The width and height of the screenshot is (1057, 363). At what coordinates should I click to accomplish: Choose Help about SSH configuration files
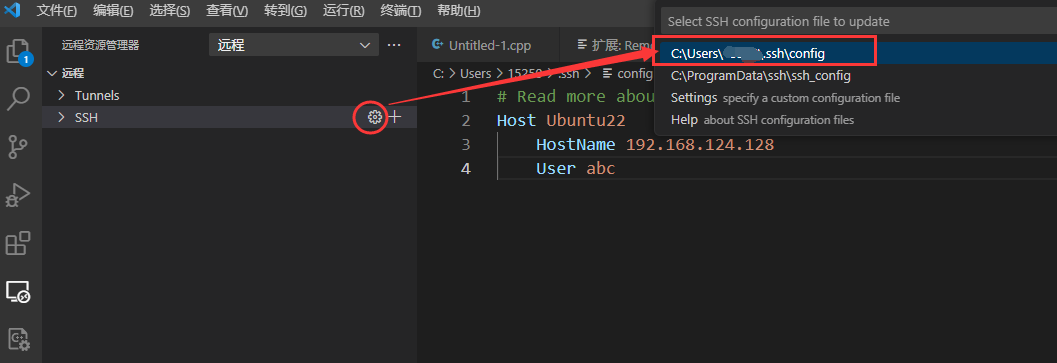[857, 120]
